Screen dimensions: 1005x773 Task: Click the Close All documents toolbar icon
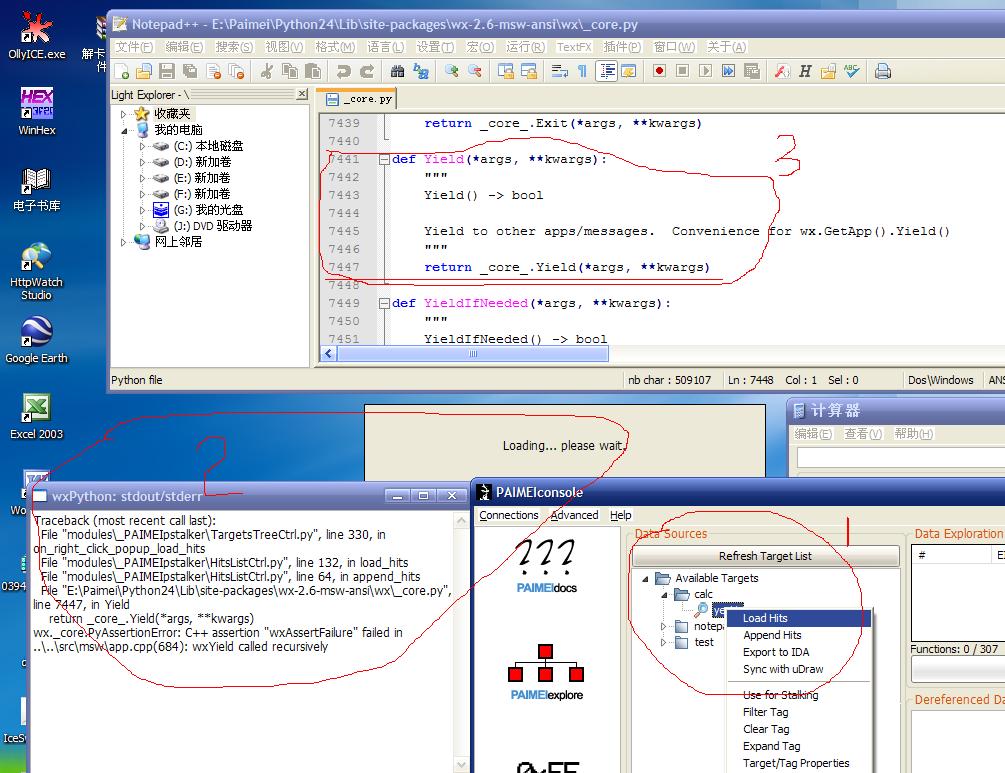tap(237, 71)
